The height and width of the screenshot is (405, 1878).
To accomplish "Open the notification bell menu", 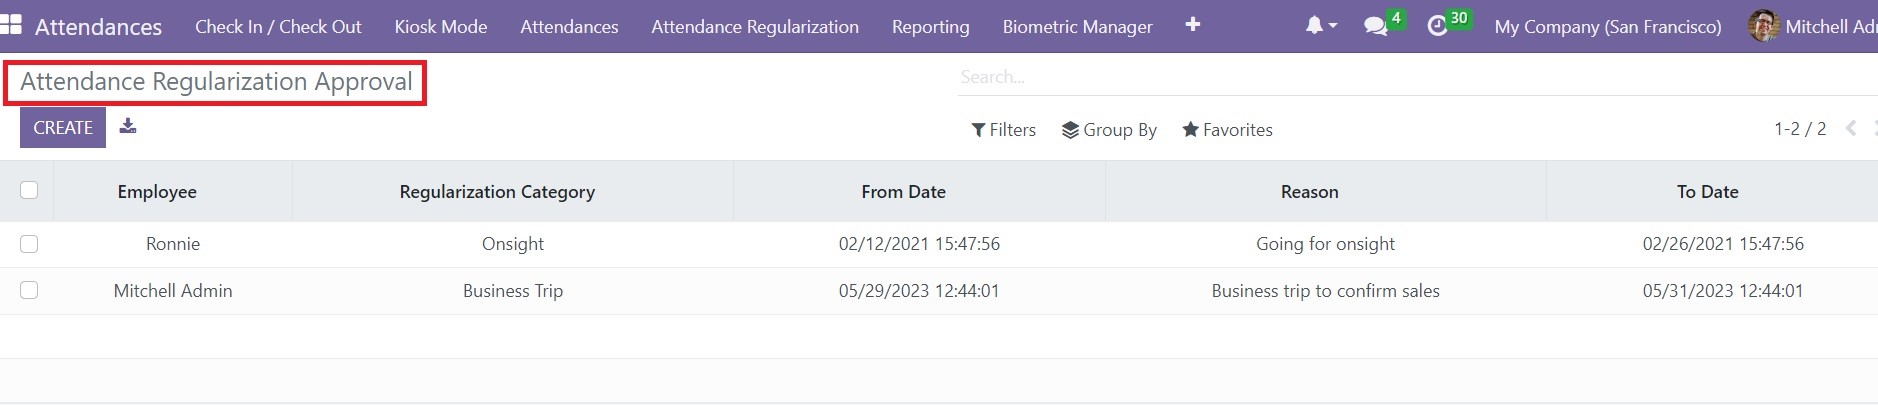I will [x=1319, y=26].
